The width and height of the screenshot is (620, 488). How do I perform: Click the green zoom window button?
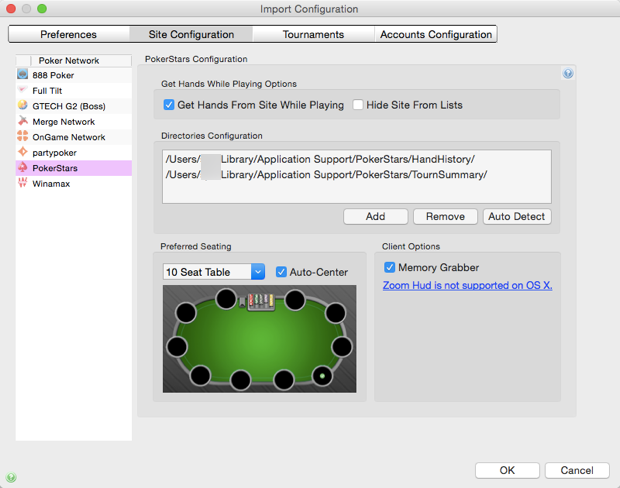tap(42, 8)
